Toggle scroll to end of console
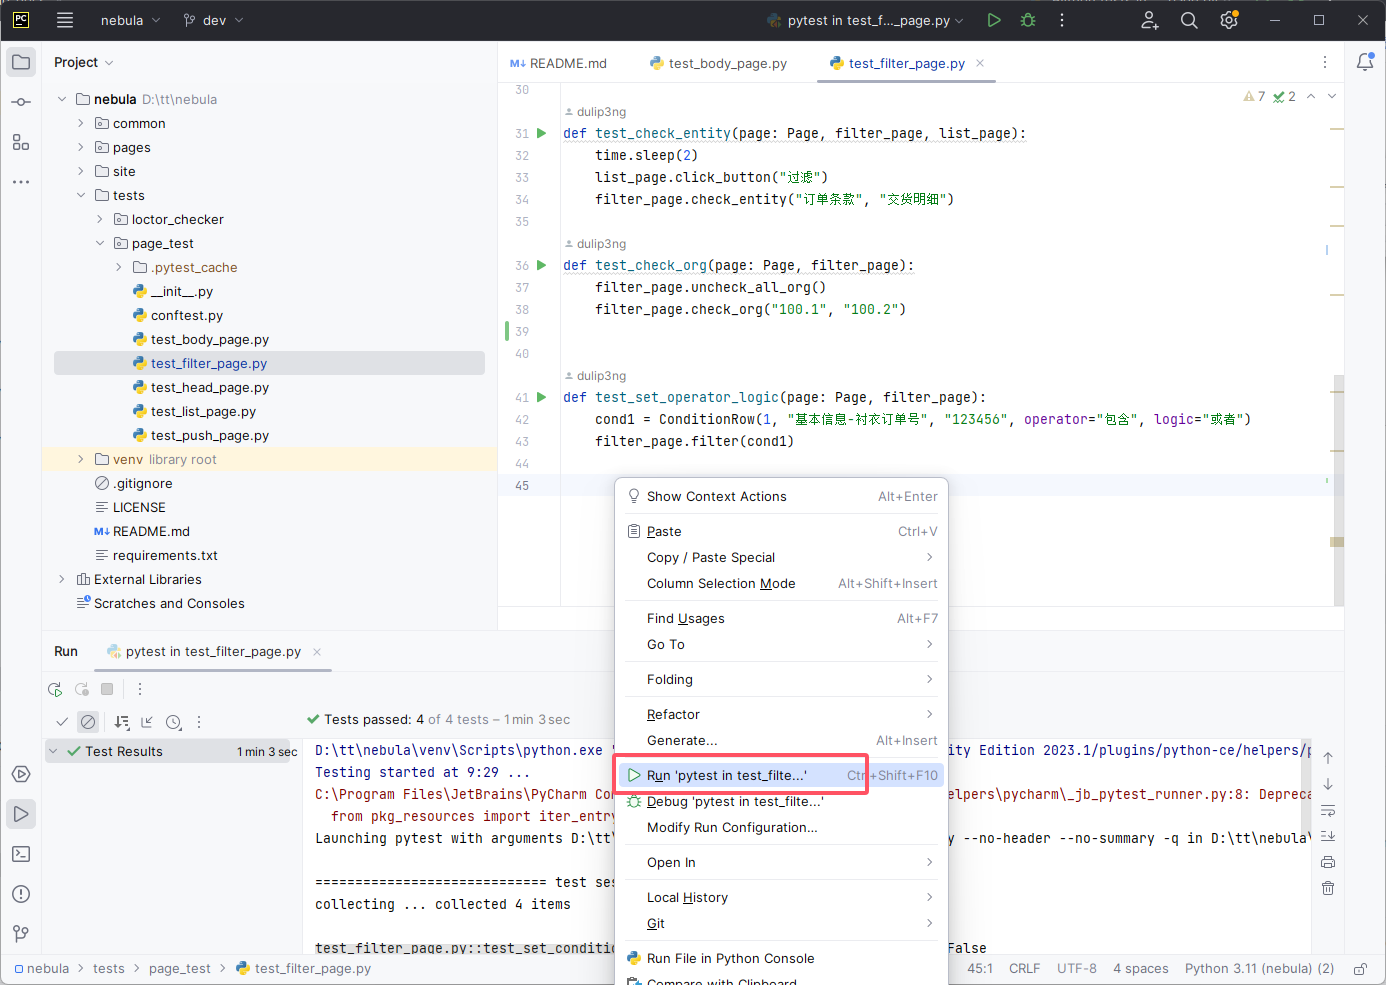Image resolution: width=1386 pixels, height=985 pixels. (1328, 836)
